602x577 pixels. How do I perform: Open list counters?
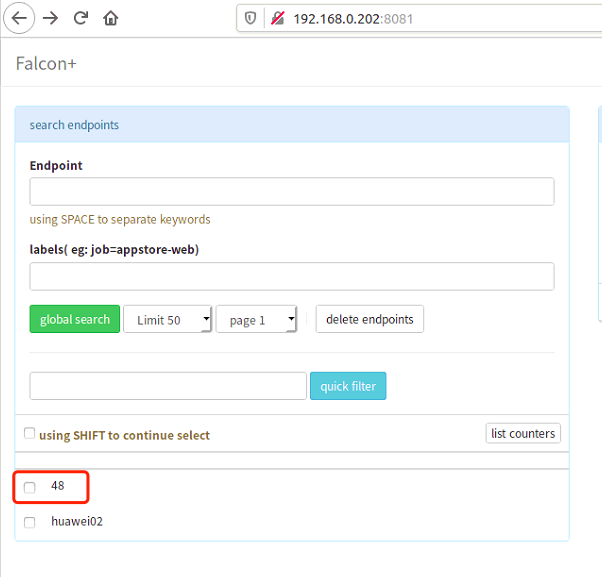(x=523, y=433)
